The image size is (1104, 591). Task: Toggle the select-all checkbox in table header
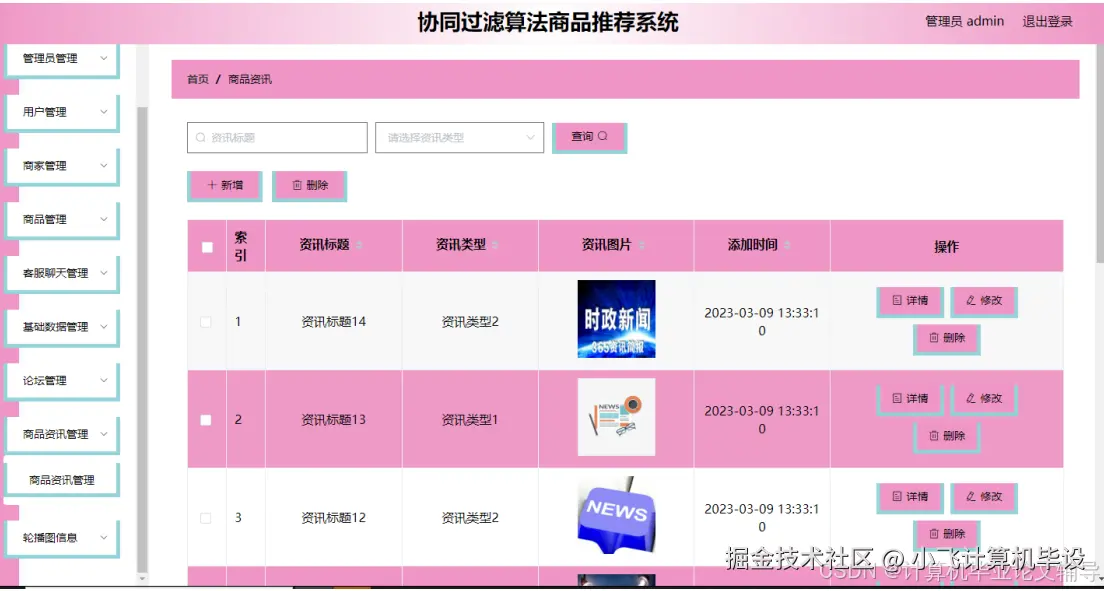(206, 245)
